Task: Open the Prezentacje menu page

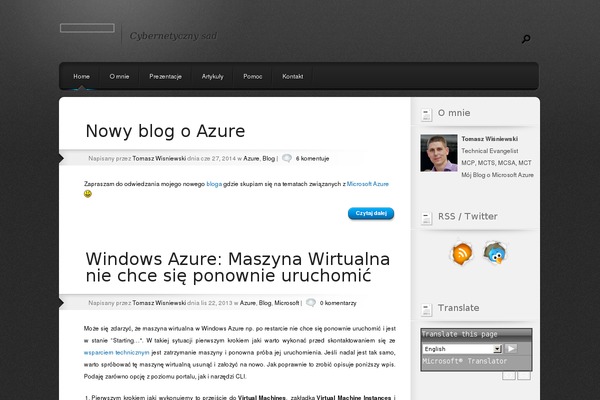Action: tap(165, 76)
